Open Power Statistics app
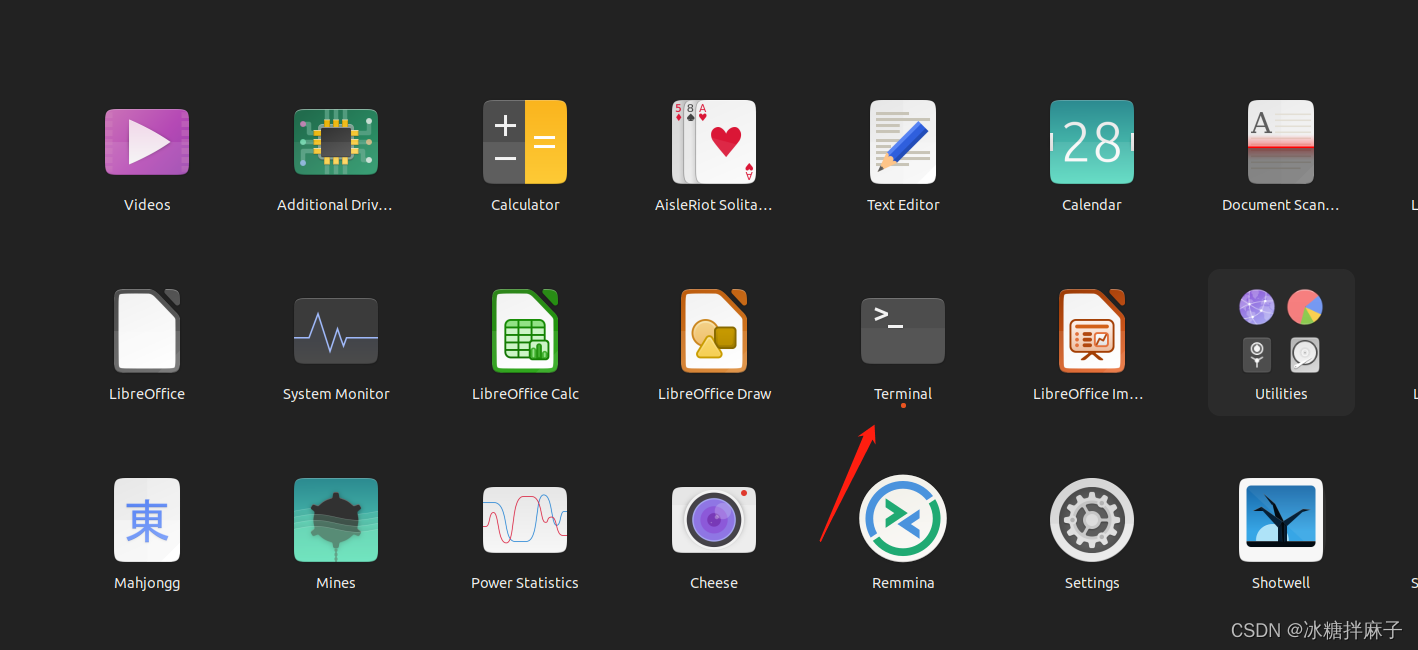The height and width of the screenshot is (650, 1418). click(525, 520)
